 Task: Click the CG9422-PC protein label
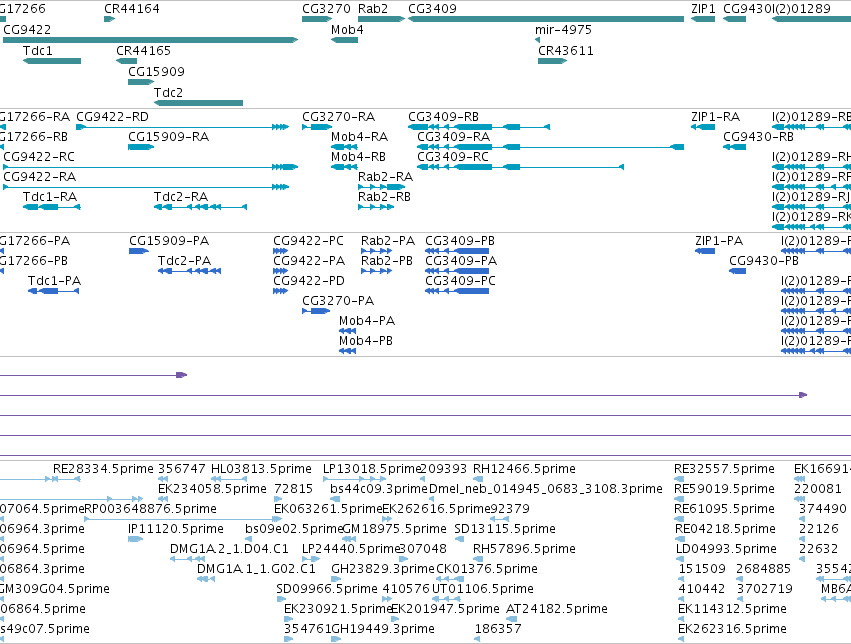(x=308, y=241)
